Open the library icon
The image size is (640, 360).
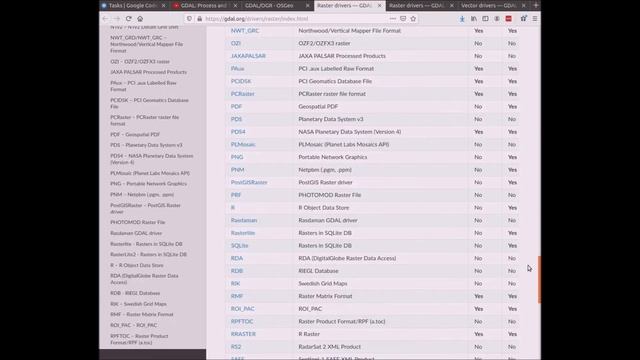(474, 19)
